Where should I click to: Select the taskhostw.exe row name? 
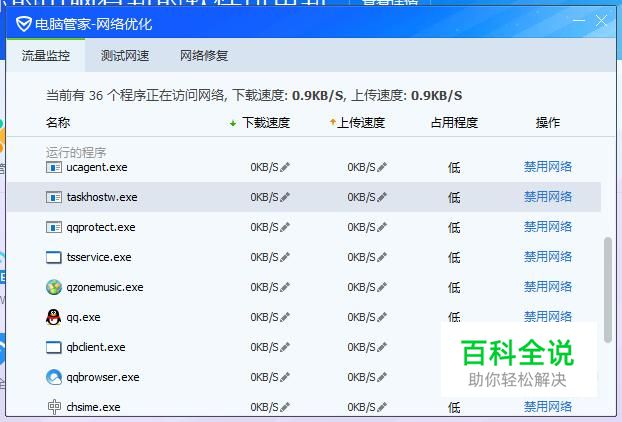click(x=102, y=197)
